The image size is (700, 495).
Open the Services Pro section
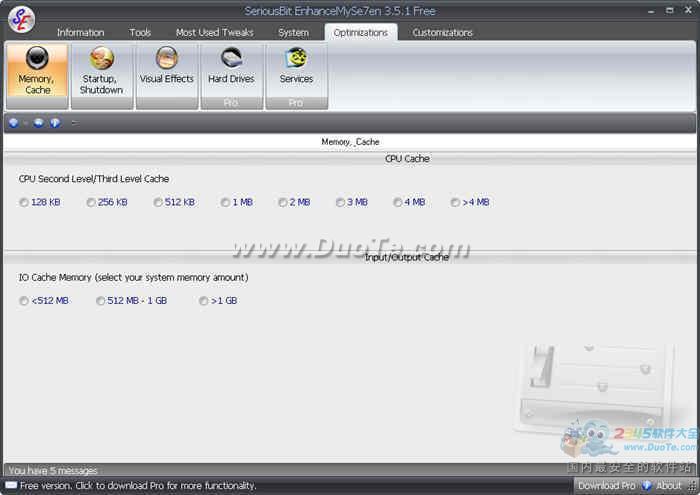(x=296, y=76)
